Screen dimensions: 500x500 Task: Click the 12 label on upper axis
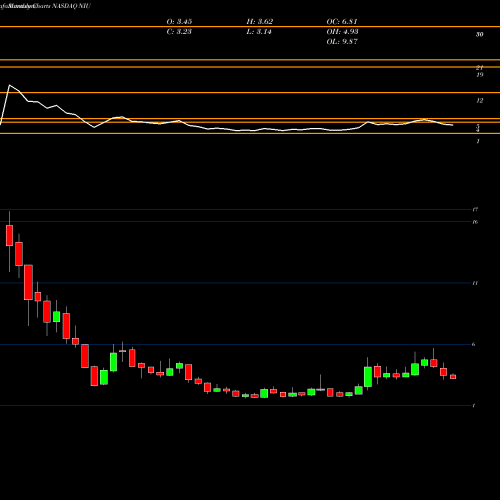tap(479, 100)
